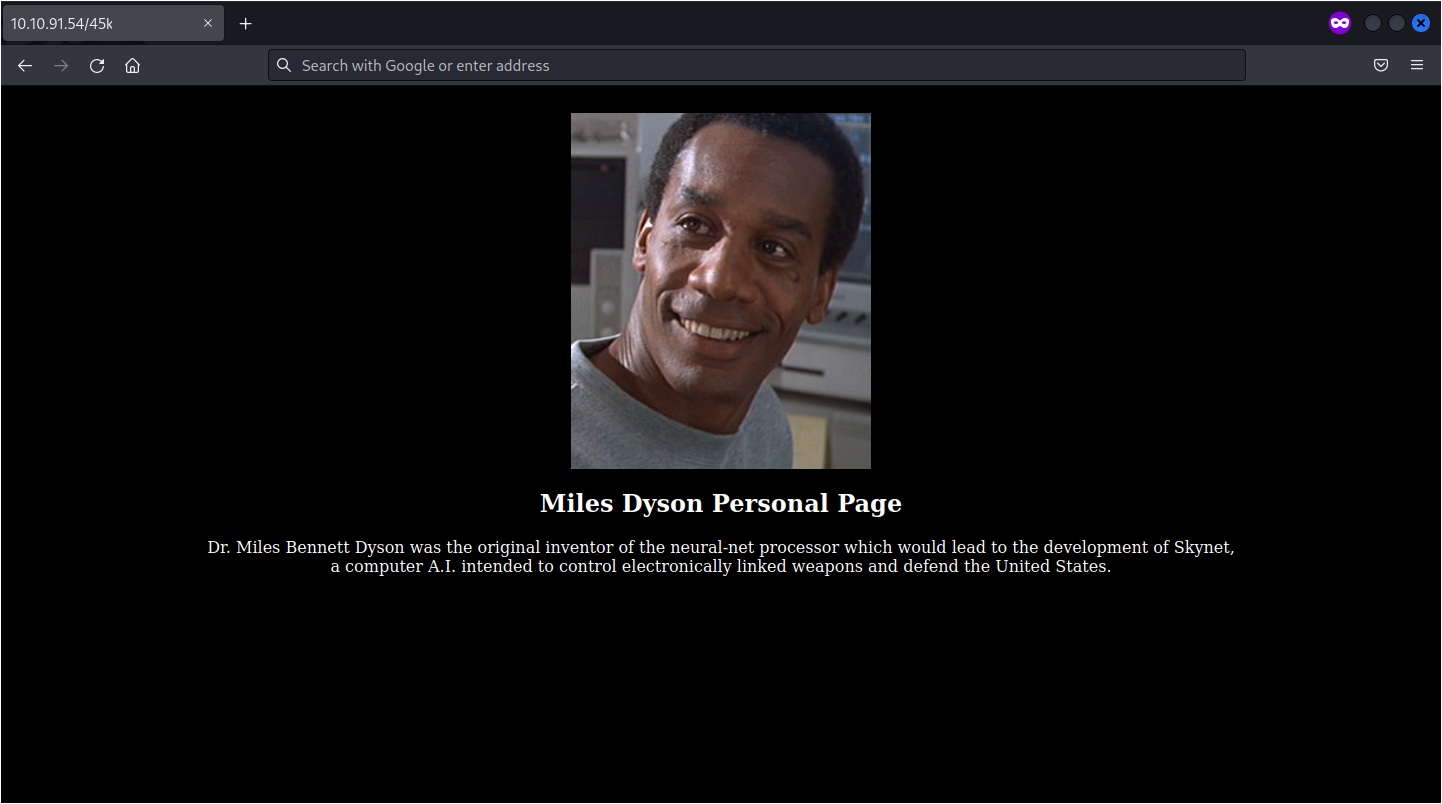Open a new tab with plus button
The height and width of the screenshot is (804, 1442).
click(x=246, y=24)
